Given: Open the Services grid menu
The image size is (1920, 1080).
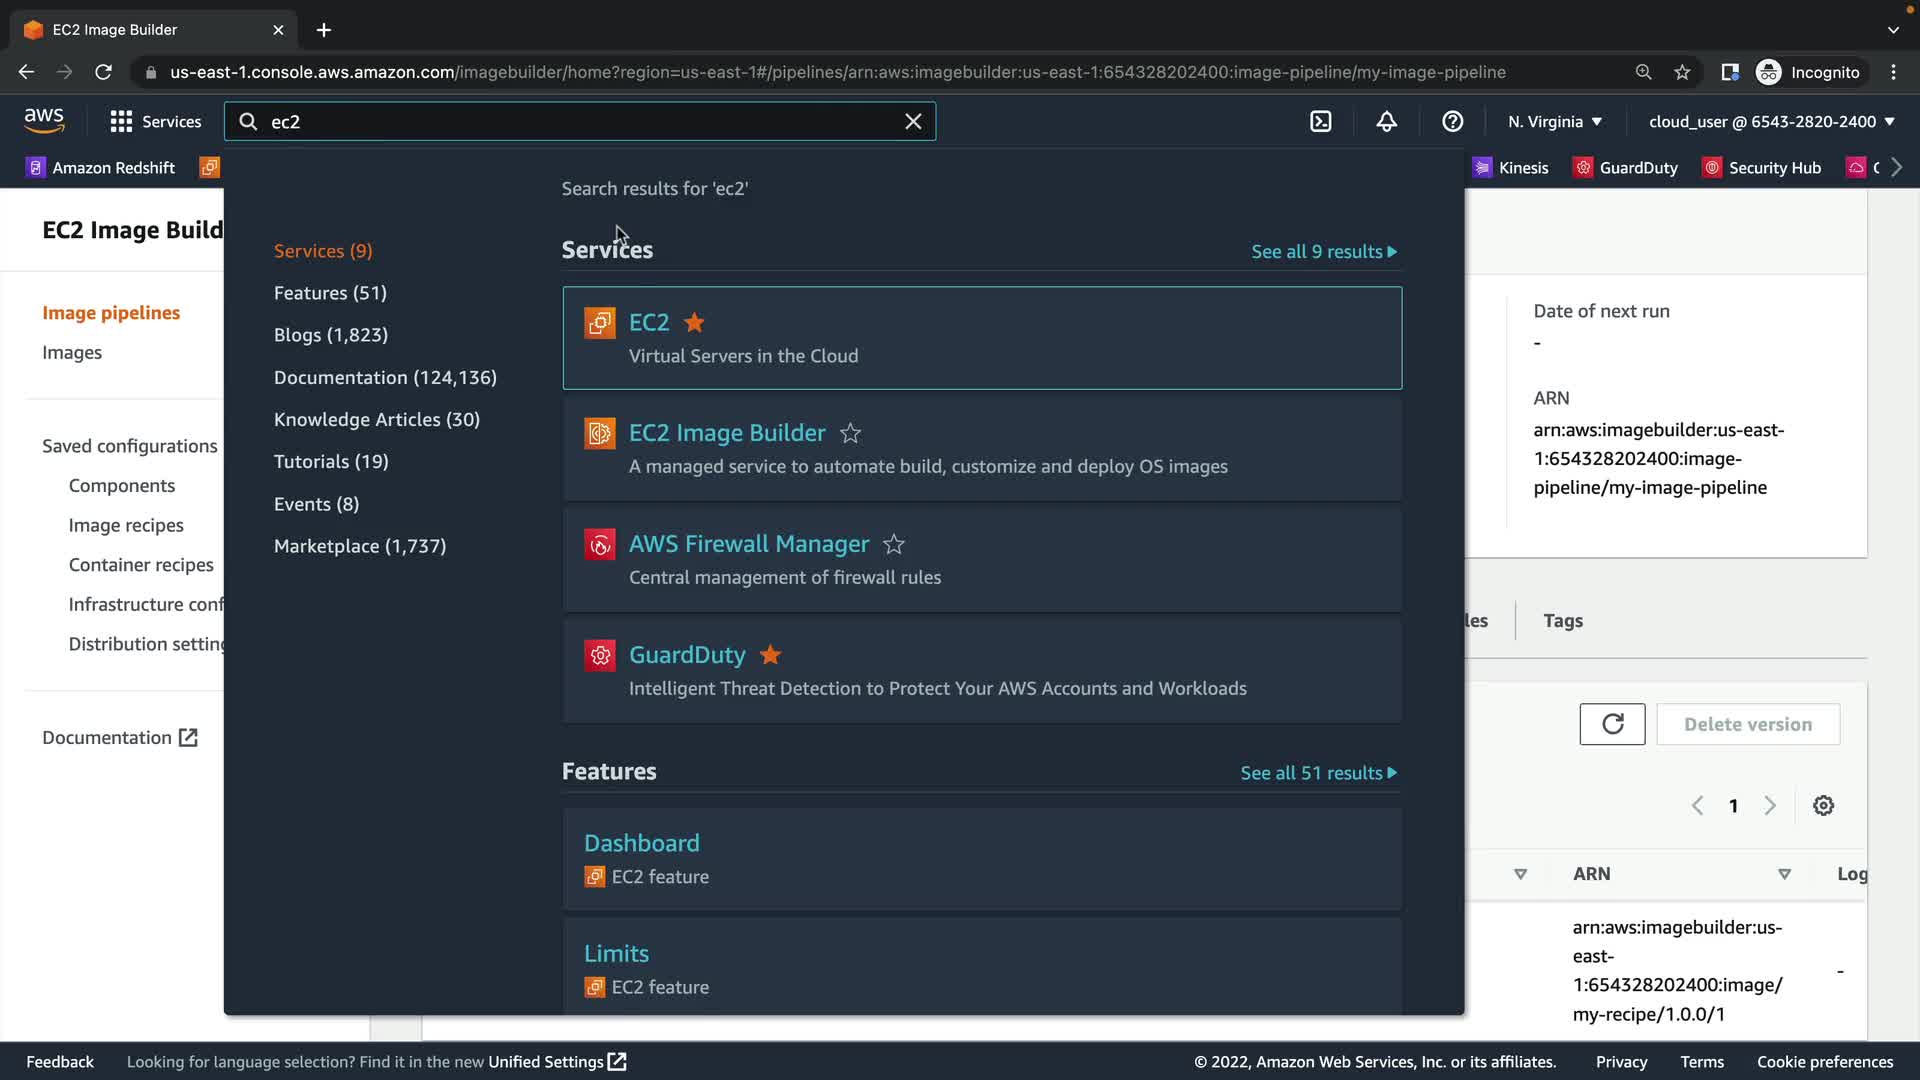Looking at the screenshot, I should click(155, 122).
